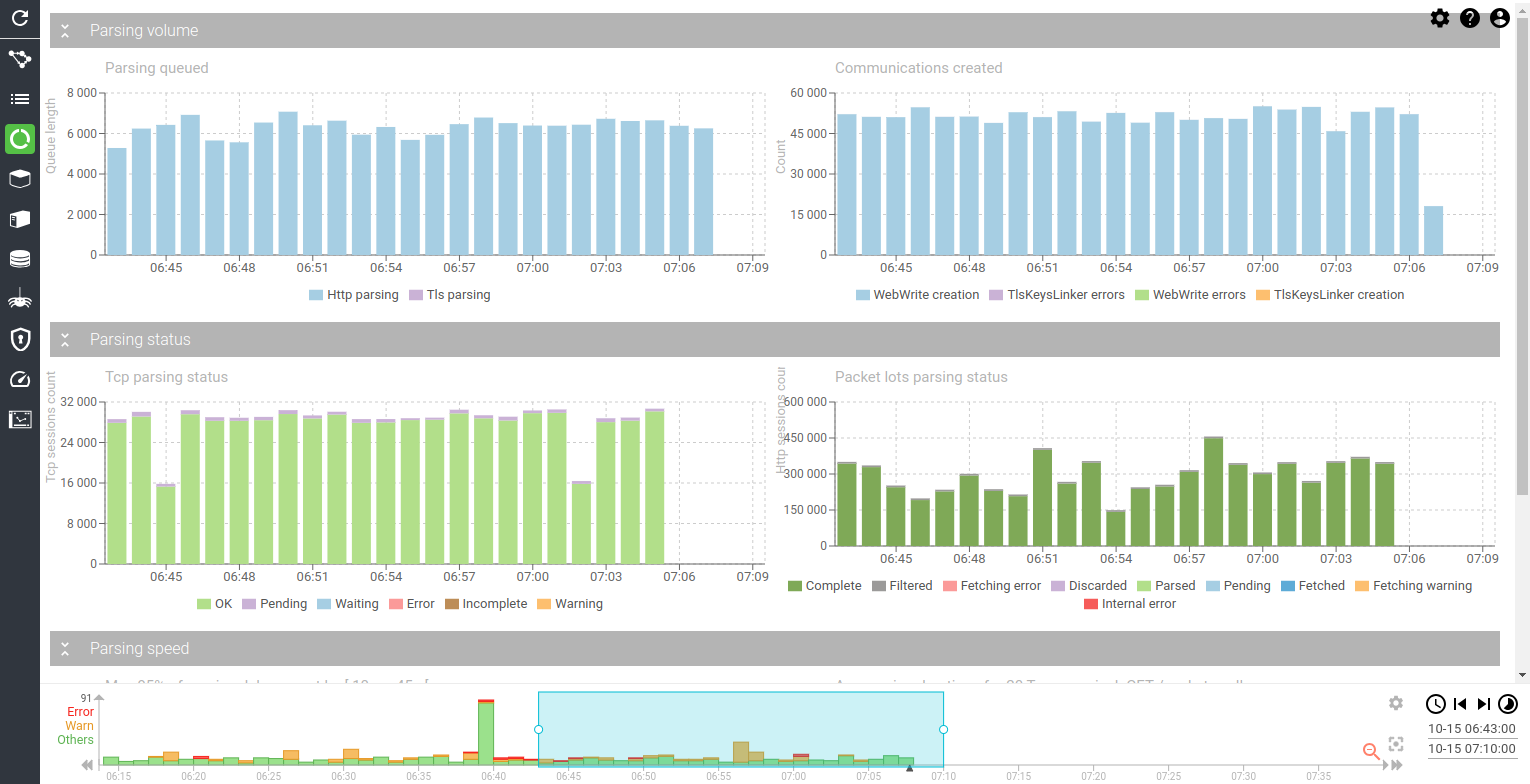This screenshot has width=1530, height=784.
Task: Toggle the Tcp status Pending legend series
Action: [274, 604]
